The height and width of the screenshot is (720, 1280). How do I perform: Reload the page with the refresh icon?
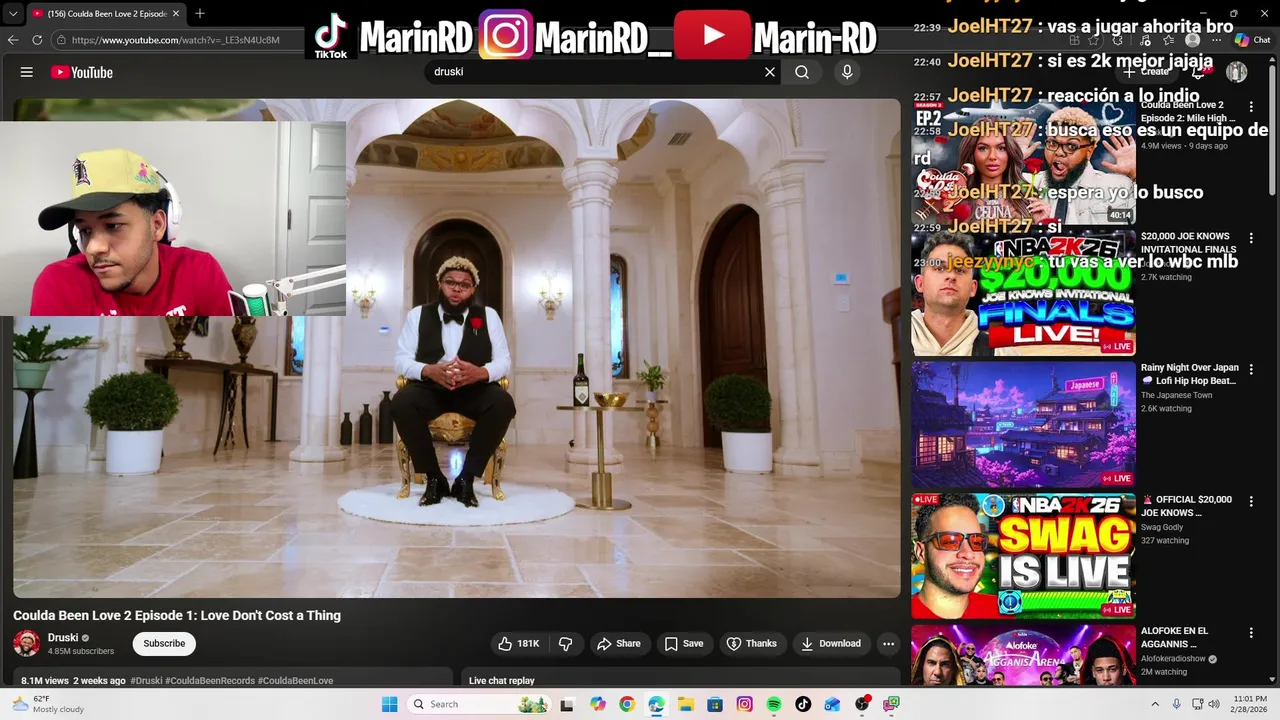37,40
